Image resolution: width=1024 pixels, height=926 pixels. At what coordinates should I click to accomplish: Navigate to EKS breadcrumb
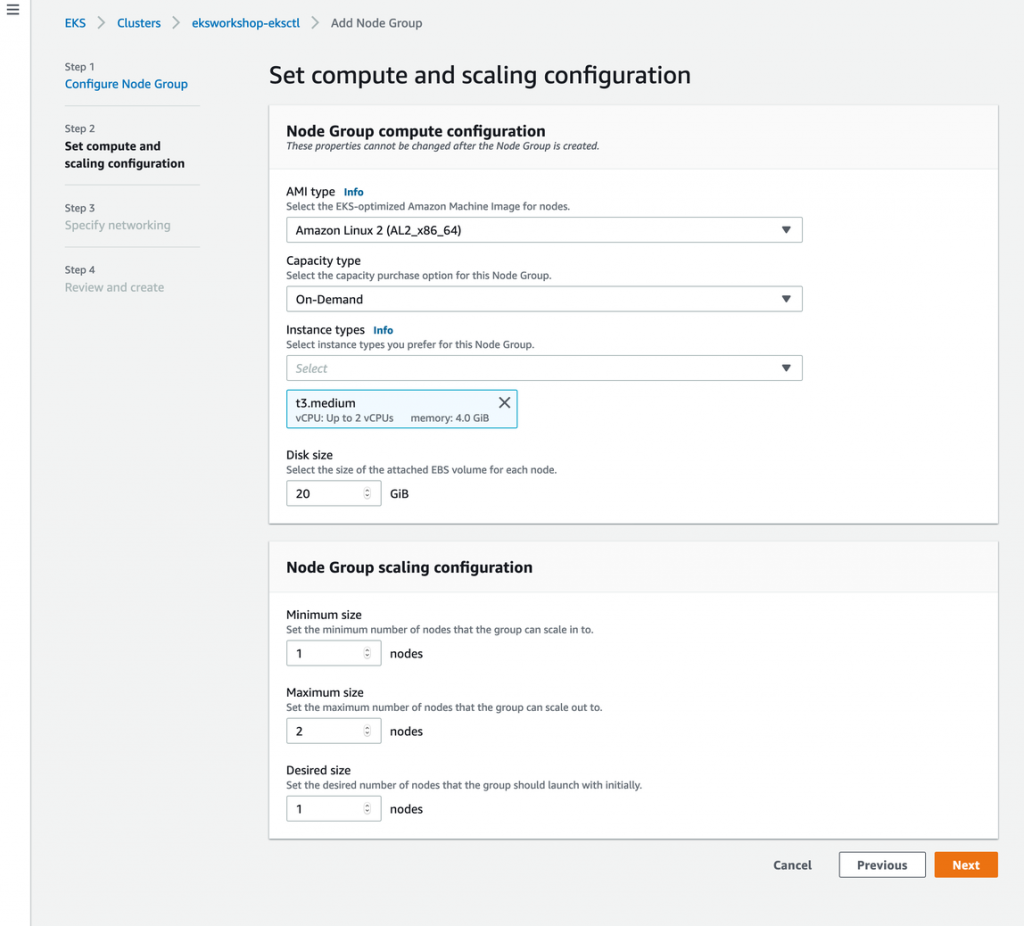pyautogui.click(x=75, y=23)
